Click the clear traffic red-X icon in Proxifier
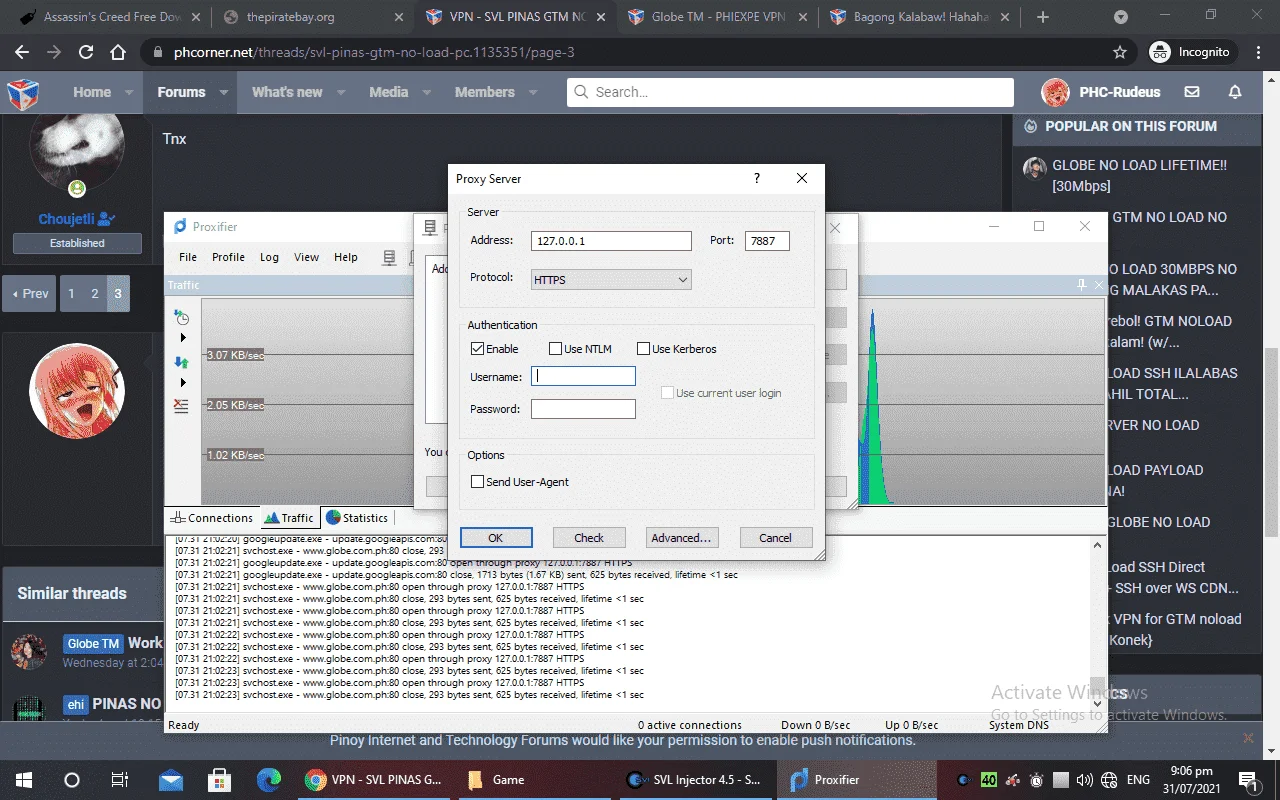The width and height of the screenshot is (1280, 800). 181,405
